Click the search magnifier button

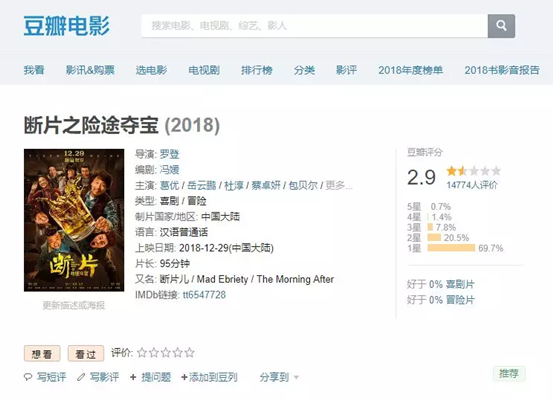(501, 26)
